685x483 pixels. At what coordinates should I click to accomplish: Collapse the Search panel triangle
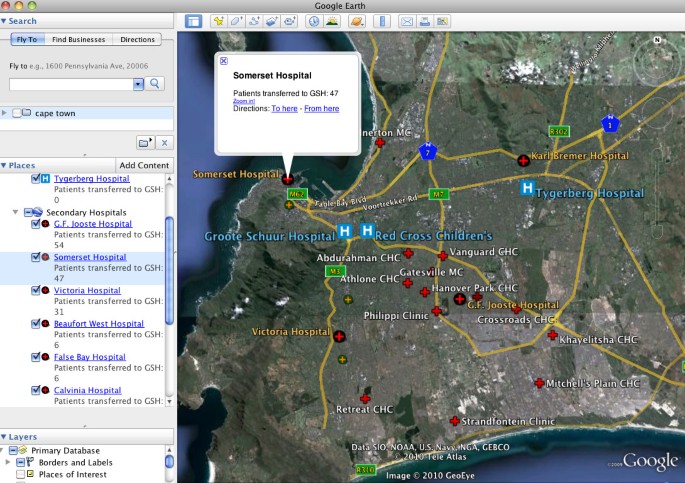(3, 21)
